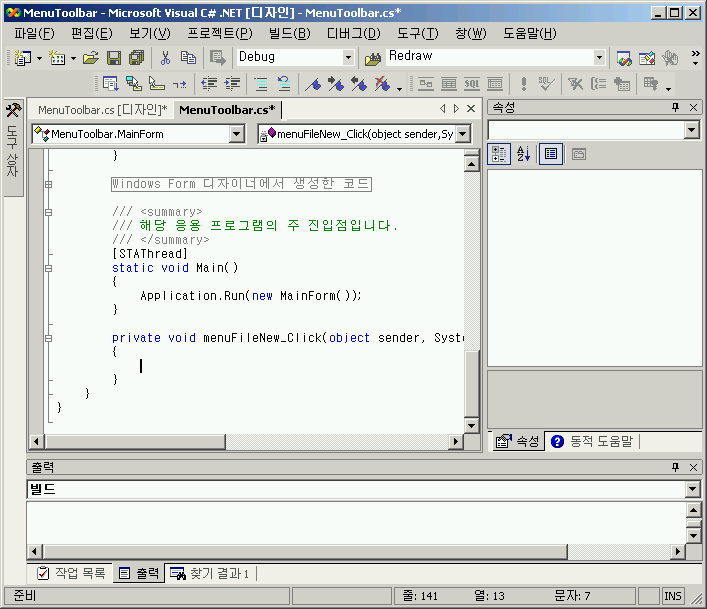Click the Find in Files icon next to Redraw
The image size is (707, 609).
pos(373,59)
